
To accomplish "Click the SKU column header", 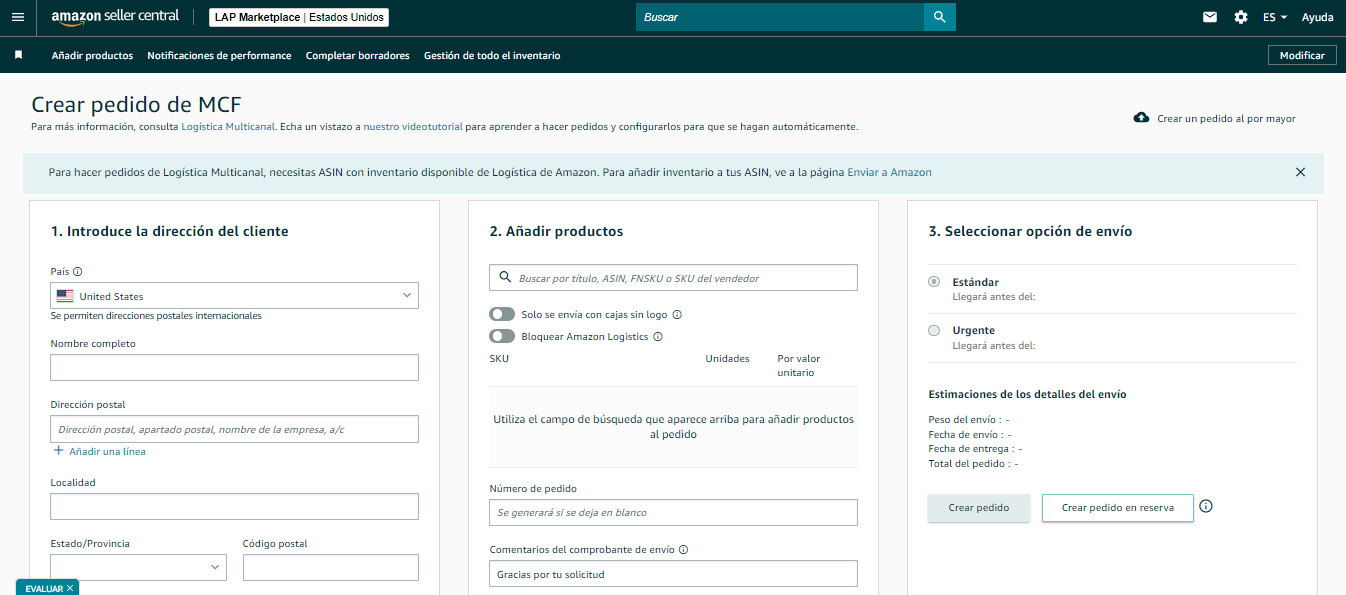I will pyautogui.click(x=499, y=358).
